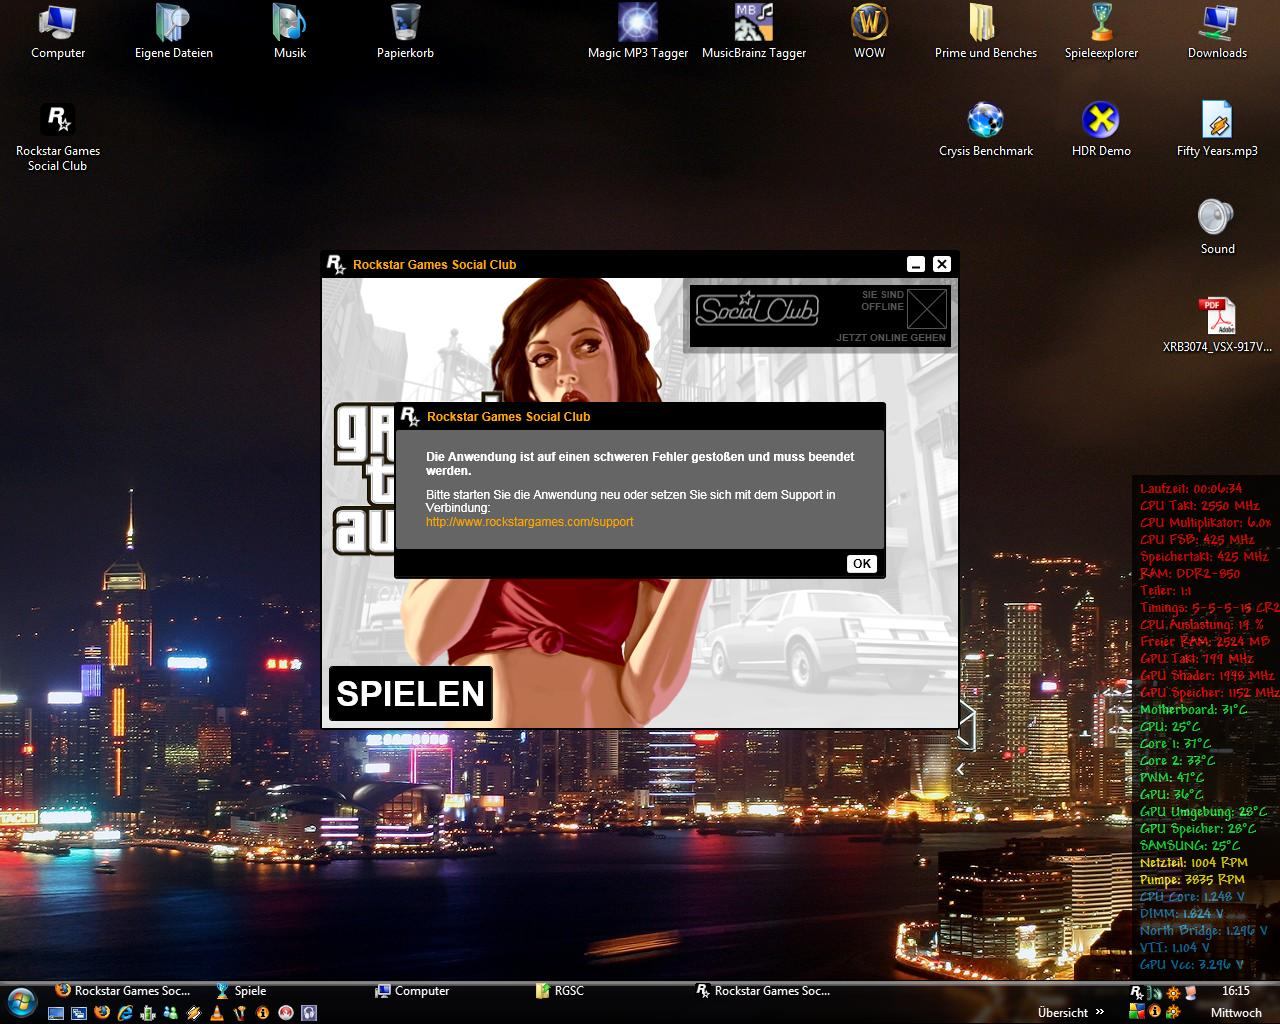Launch Internet Explorer from quick launch
The height and width of the screenshot is (1024, 1280).
click(125, 1012)
